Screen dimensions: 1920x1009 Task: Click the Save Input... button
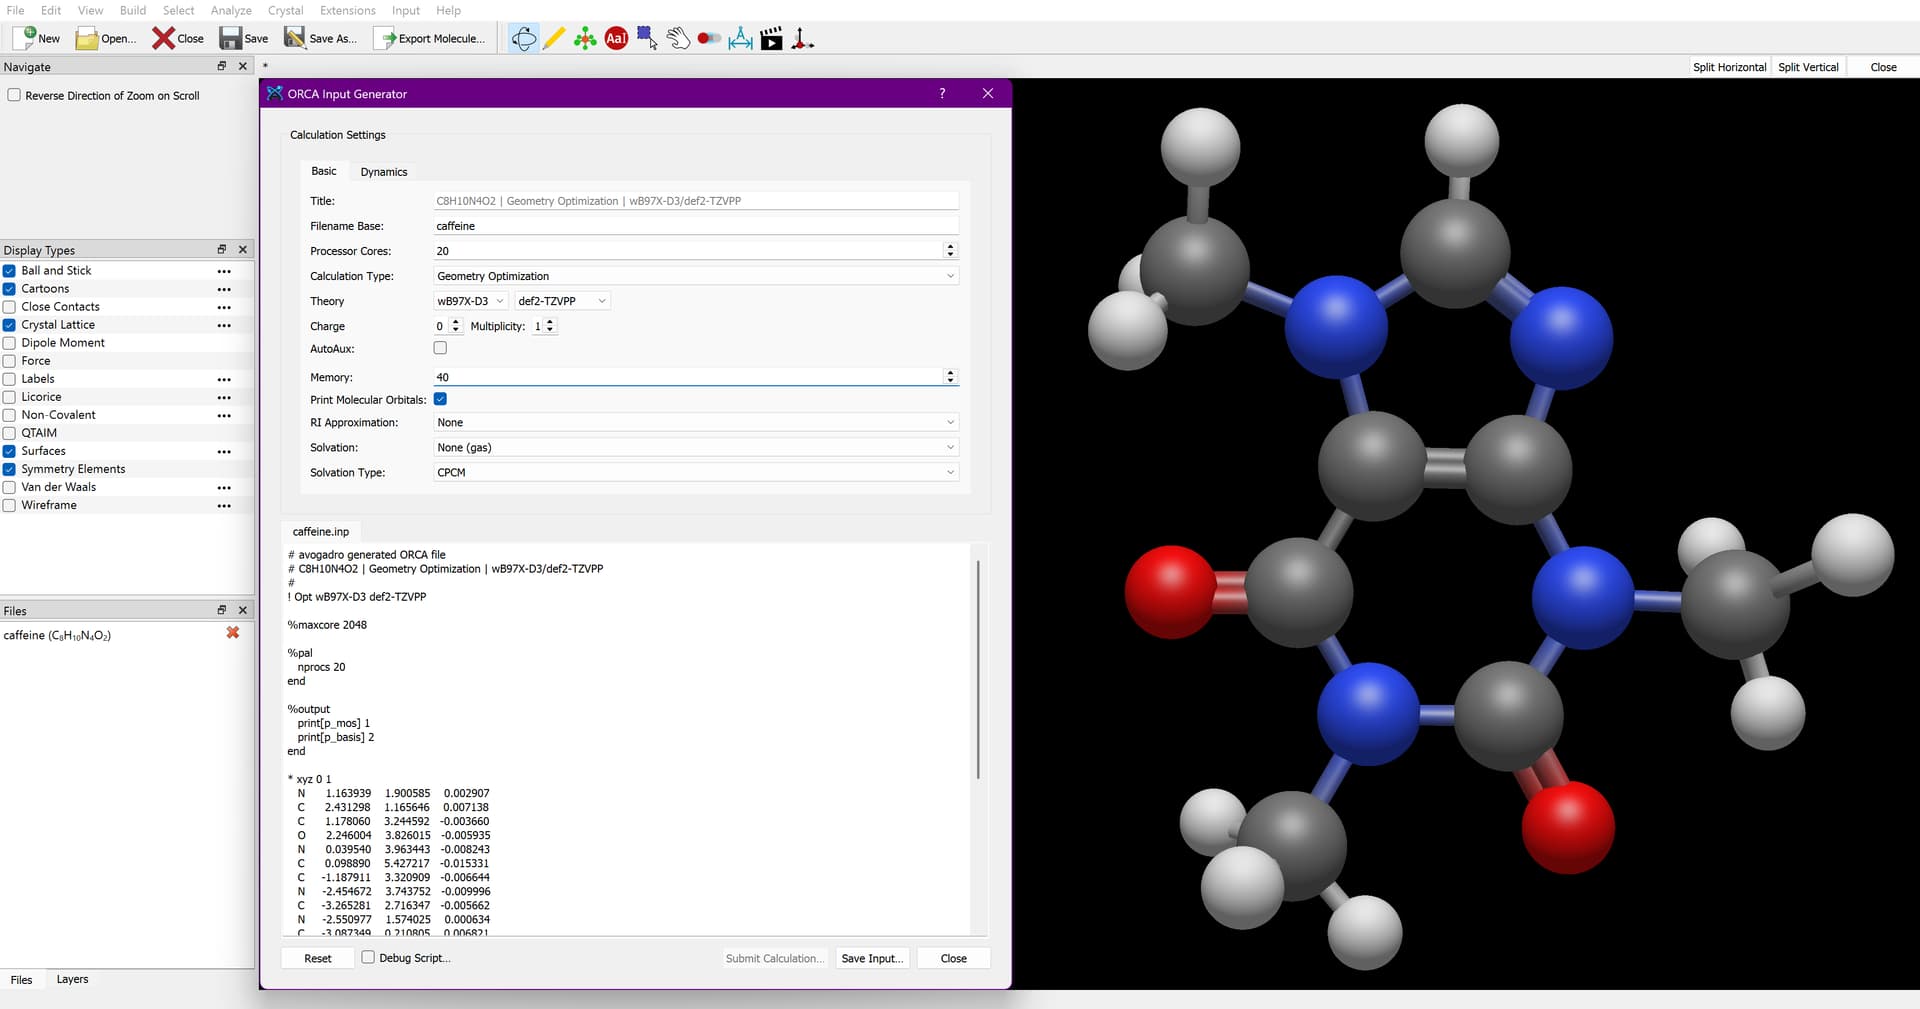click(872, 958)
